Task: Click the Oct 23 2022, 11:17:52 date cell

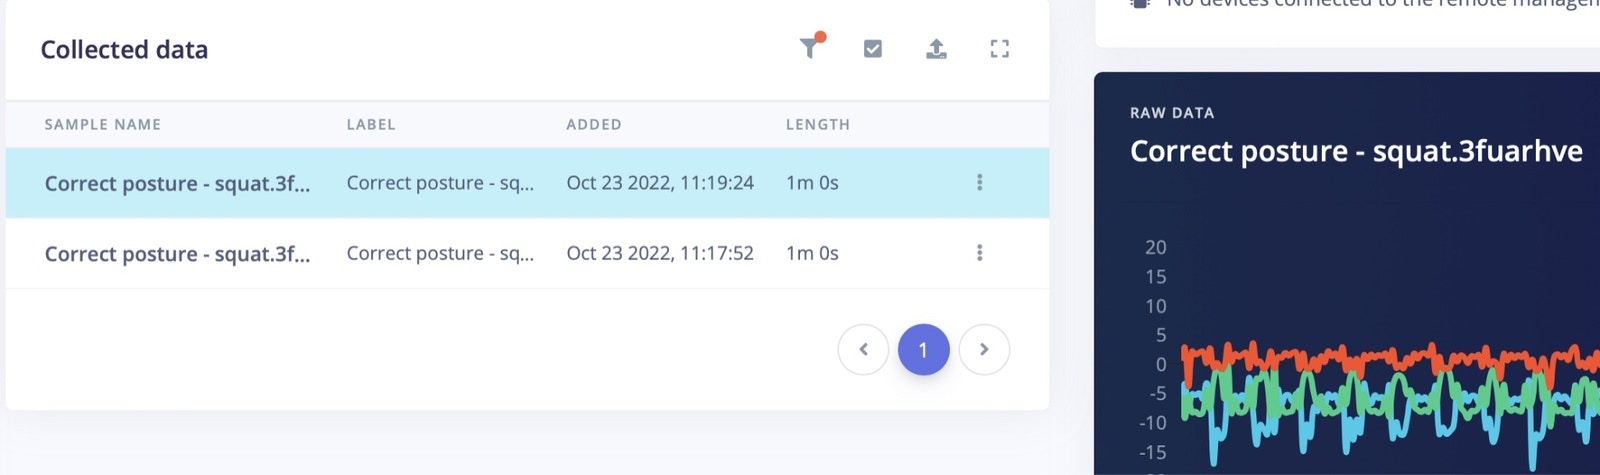Action: (x=660, y=253)
